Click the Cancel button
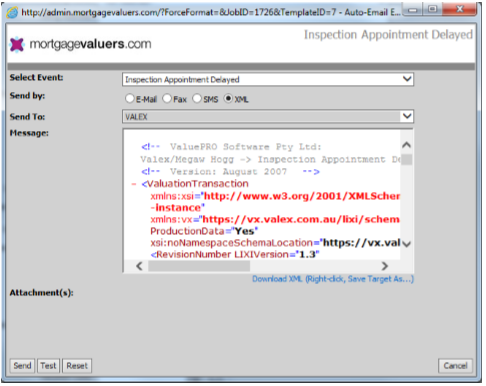 (x=455, y=366)
